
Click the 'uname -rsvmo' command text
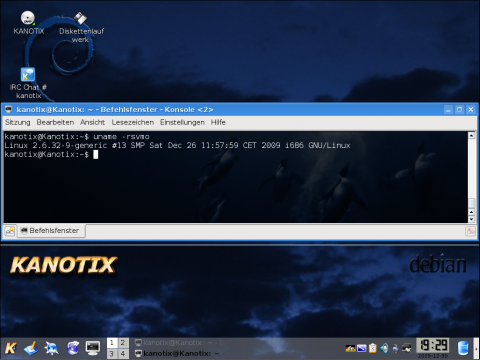tap(121, 137)
